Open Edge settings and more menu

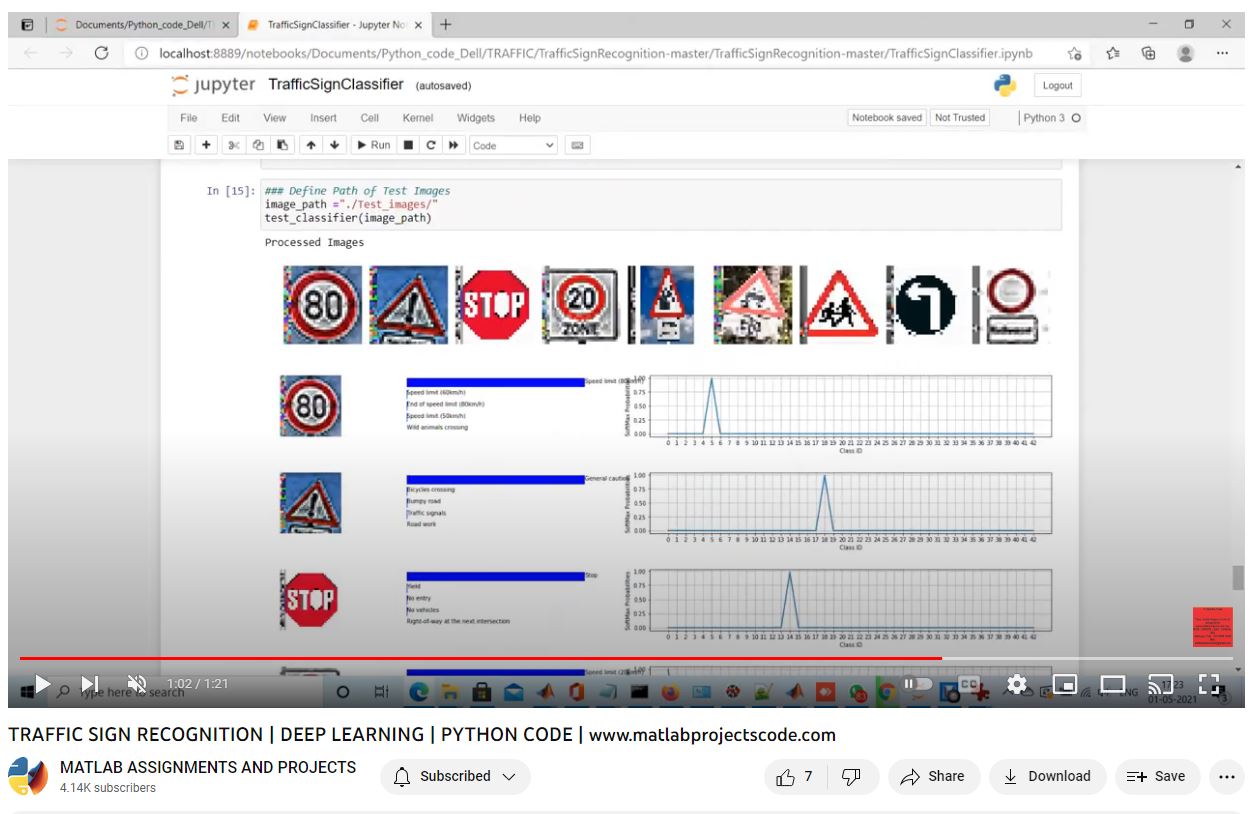coord(1223,53)
